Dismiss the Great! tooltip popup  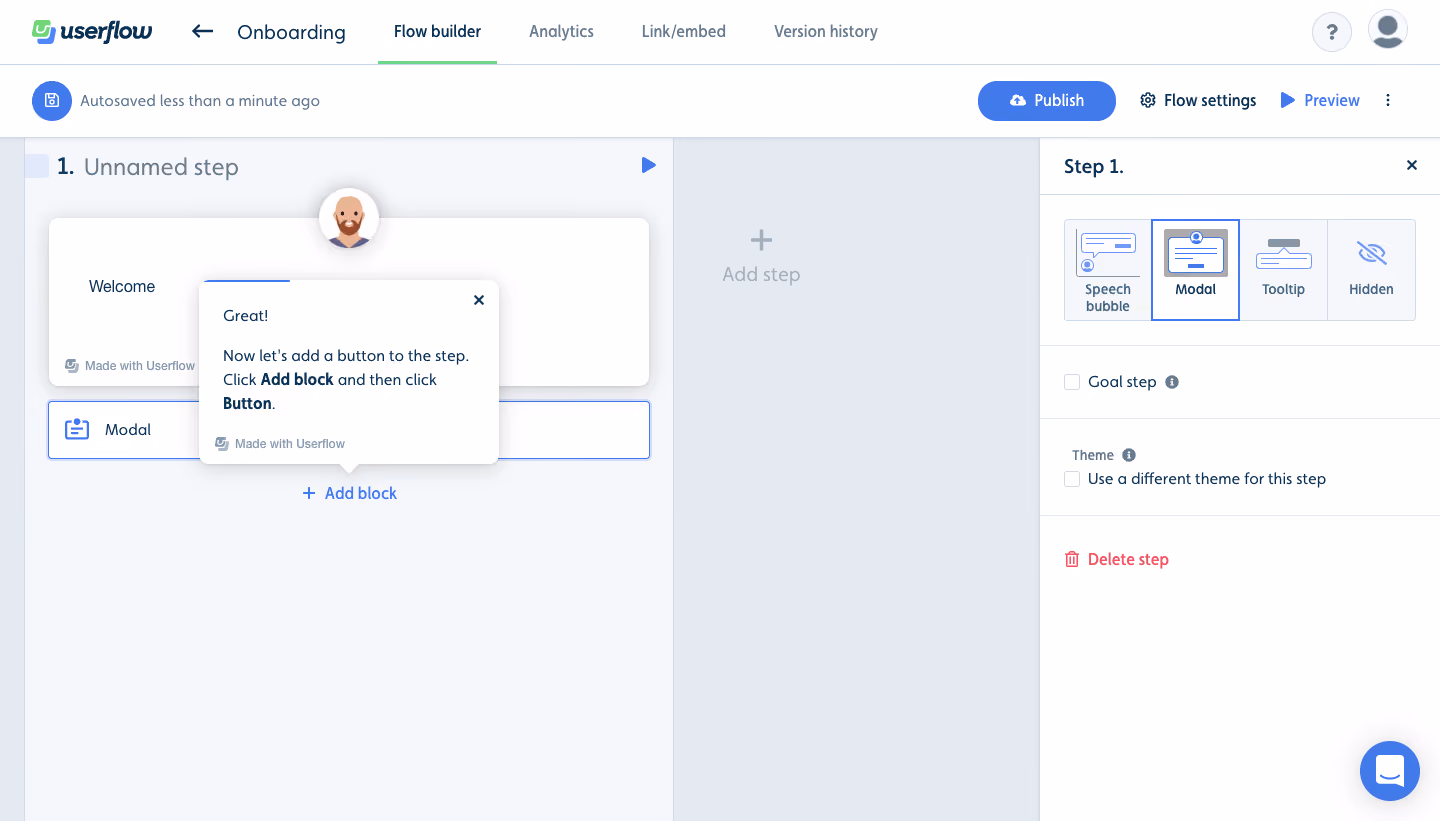click(479, 300)
